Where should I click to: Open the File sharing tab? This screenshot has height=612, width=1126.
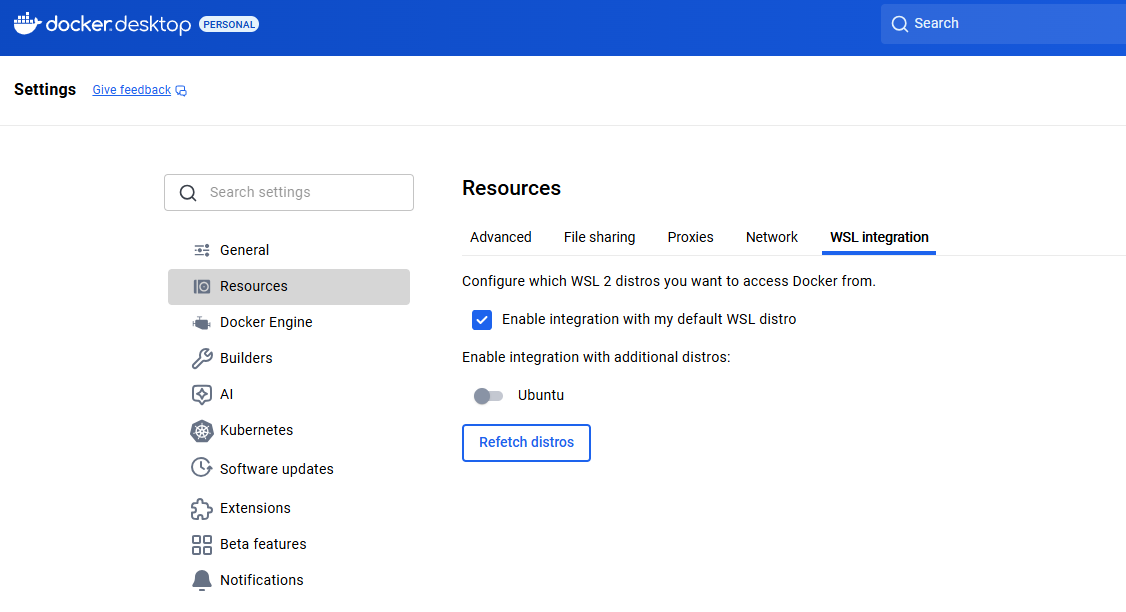point(599,237)
